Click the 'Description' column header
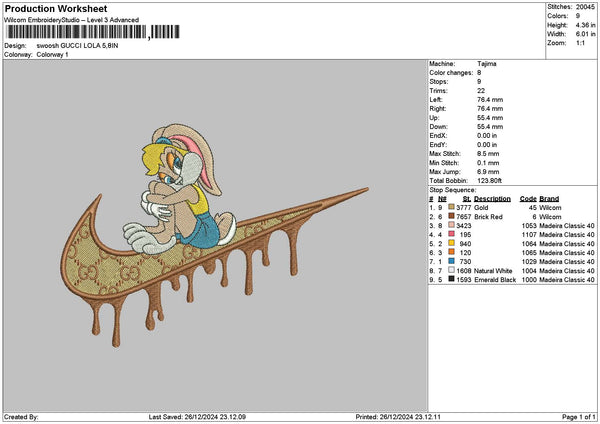The height and width of the screenshot is (424, 600). pyautogui.click(x=492, y=199)
